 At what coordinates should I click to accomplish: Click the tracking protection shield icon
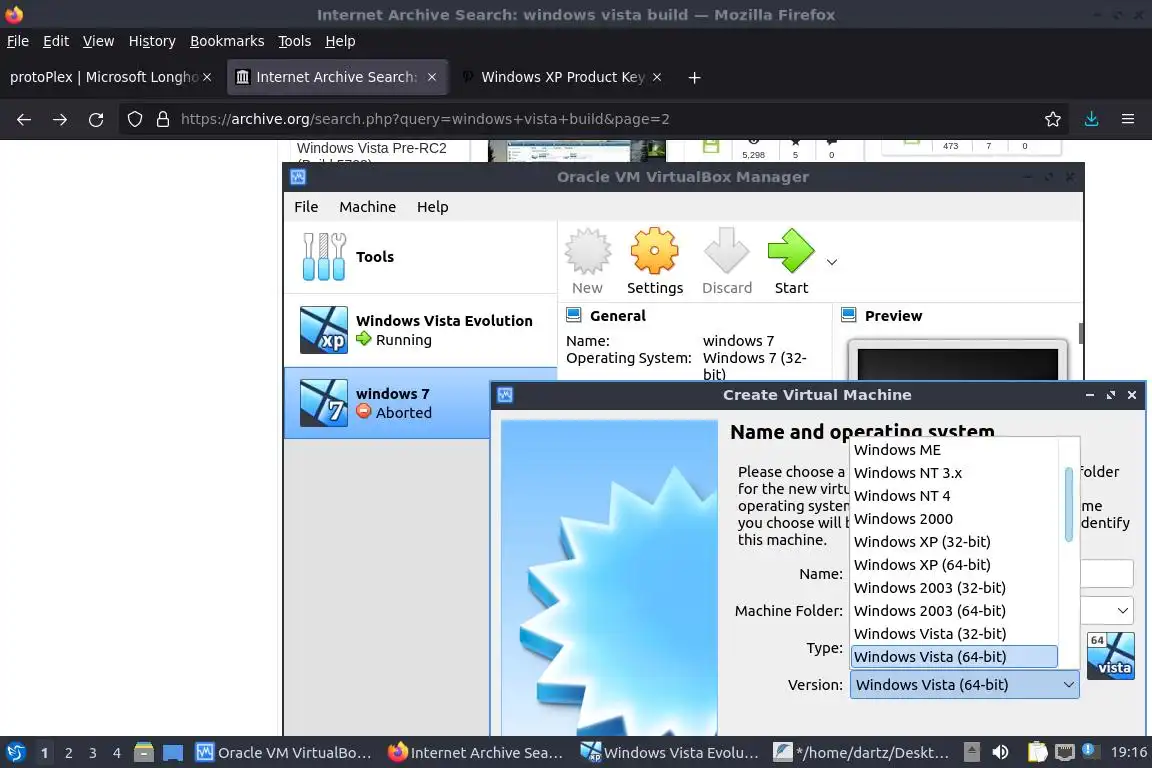(x=134, y=119)
